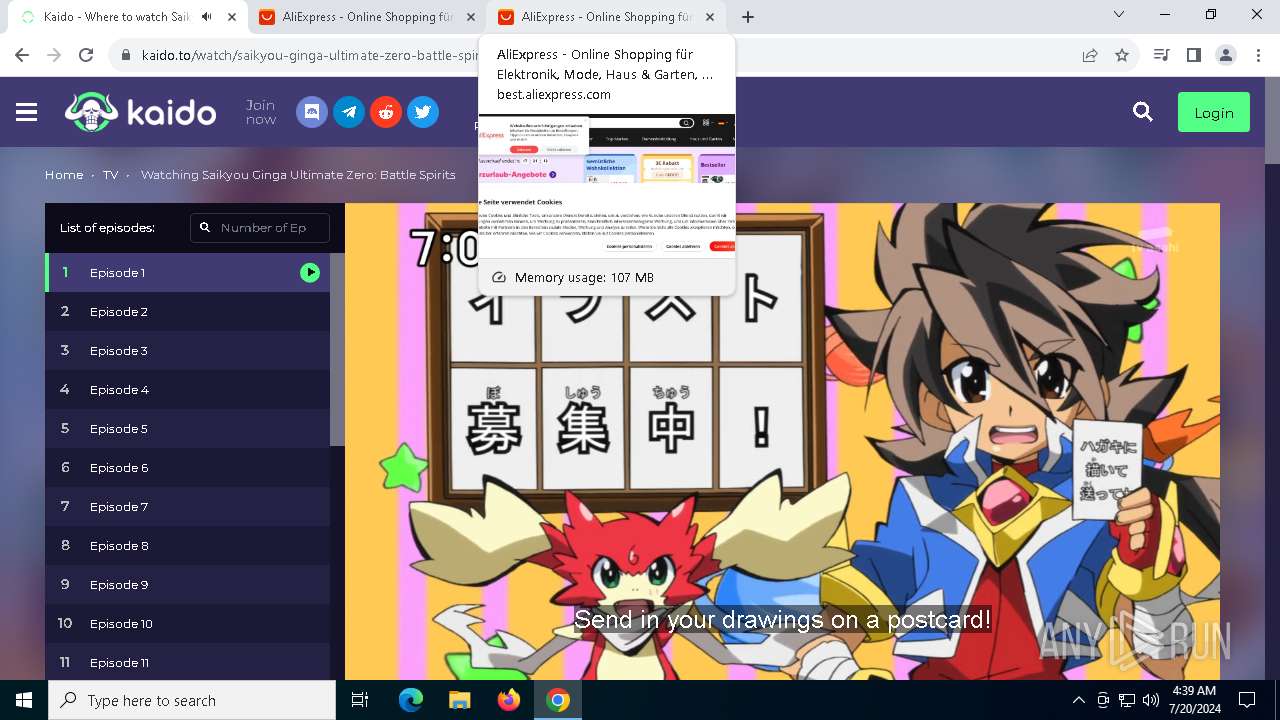
Task: Click the Chrome taskbar icon
Action: point(557,700)
